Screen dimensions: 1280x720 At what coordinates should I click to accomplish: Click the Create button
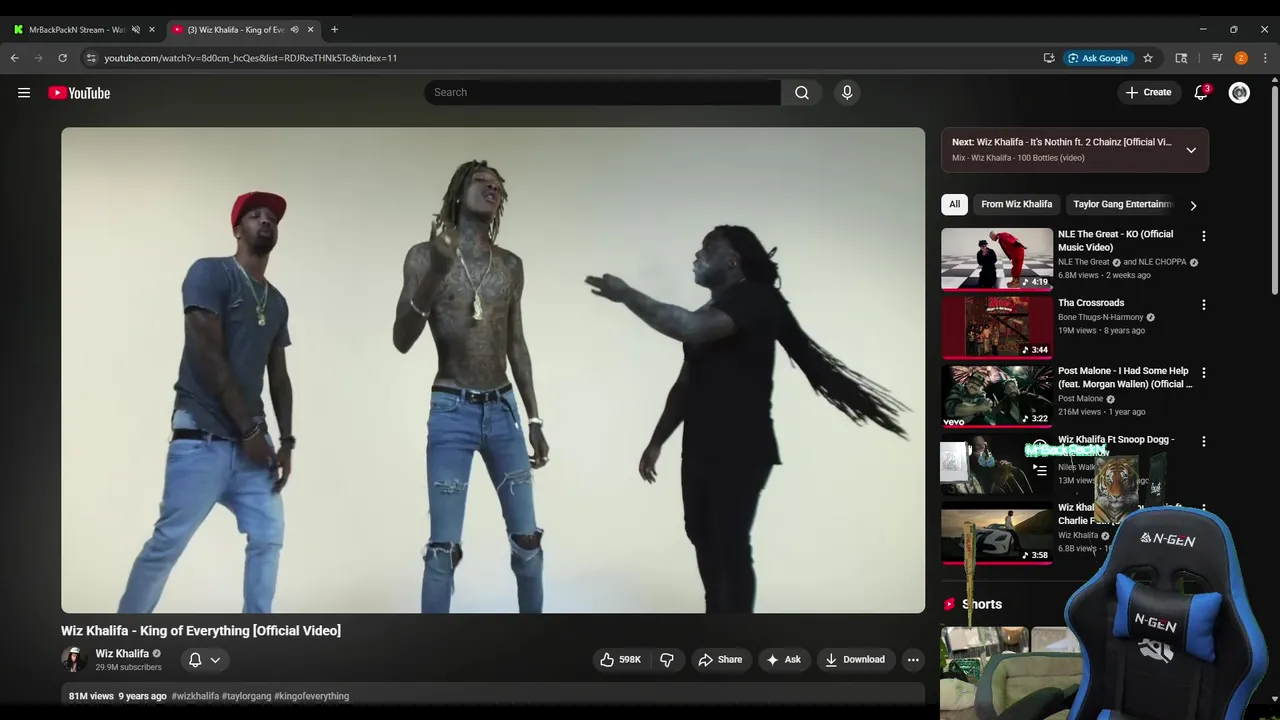(x=1148, y=92)
